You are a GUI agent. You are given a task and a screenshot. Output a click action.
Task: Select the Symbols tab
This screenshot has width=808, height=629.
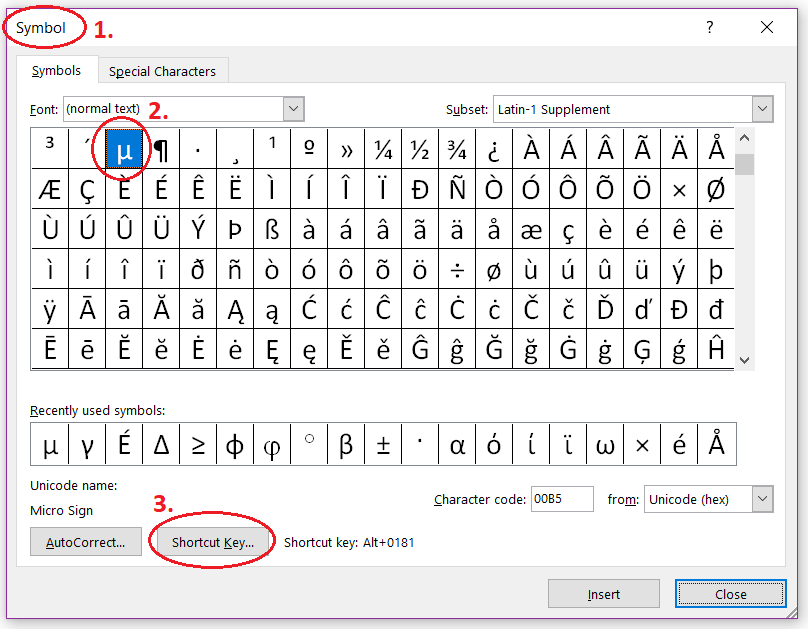point(56,71)
